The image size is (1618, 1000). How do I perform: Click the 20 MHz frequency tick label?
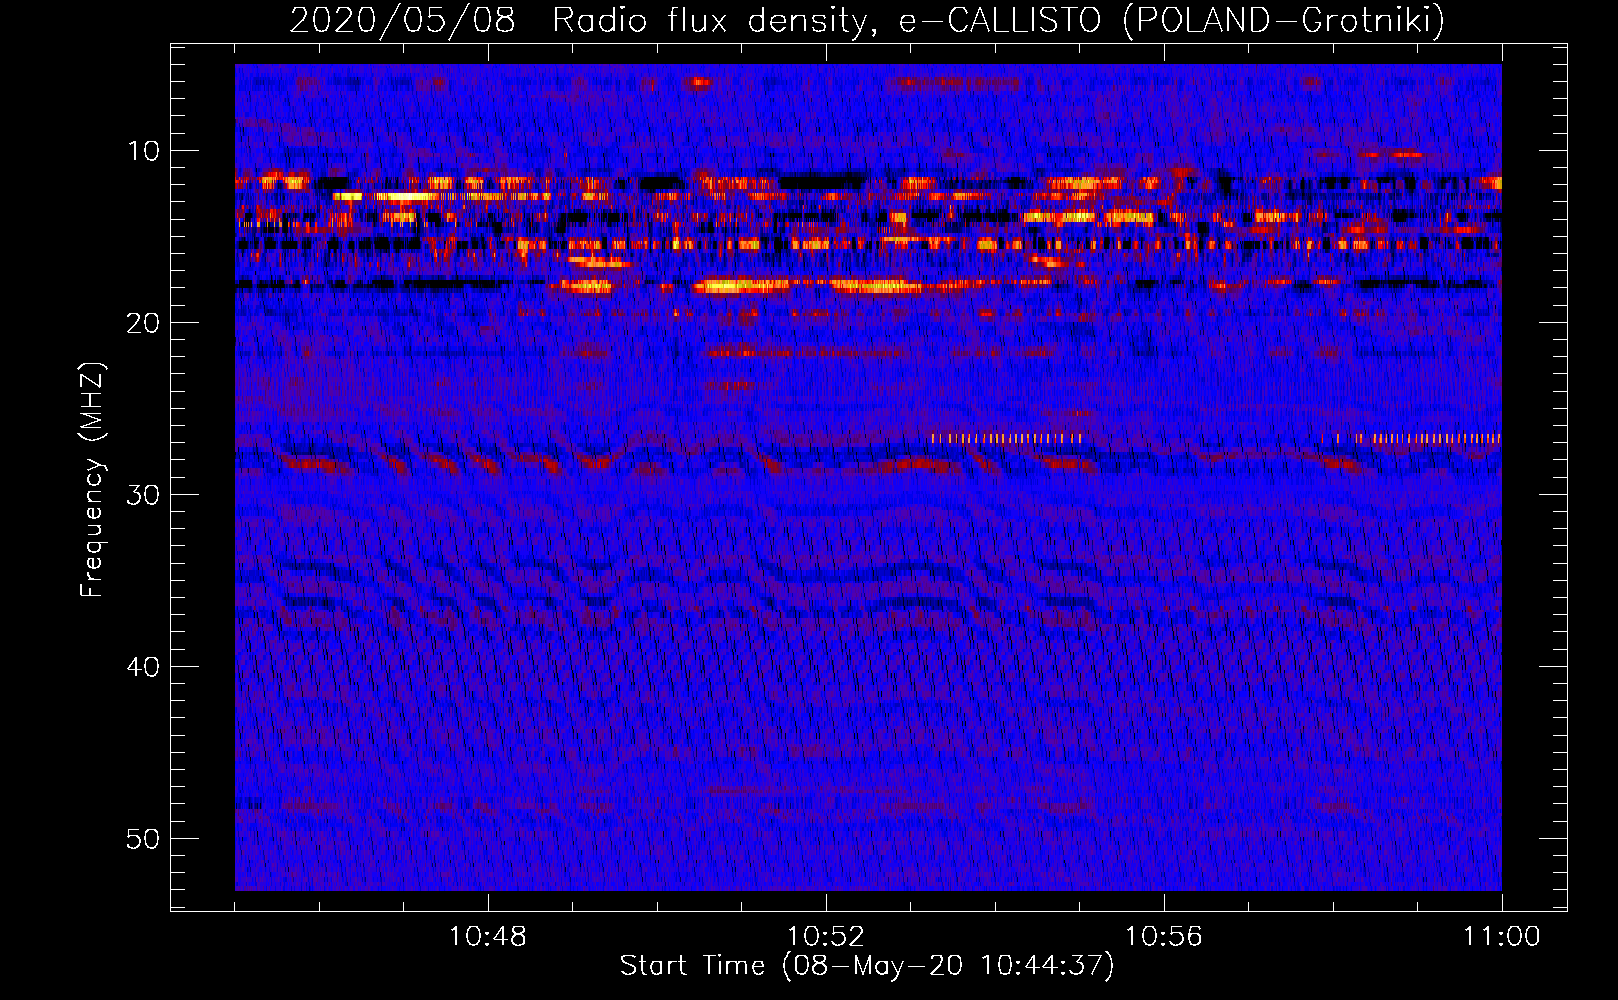click(x=144, y=322)
